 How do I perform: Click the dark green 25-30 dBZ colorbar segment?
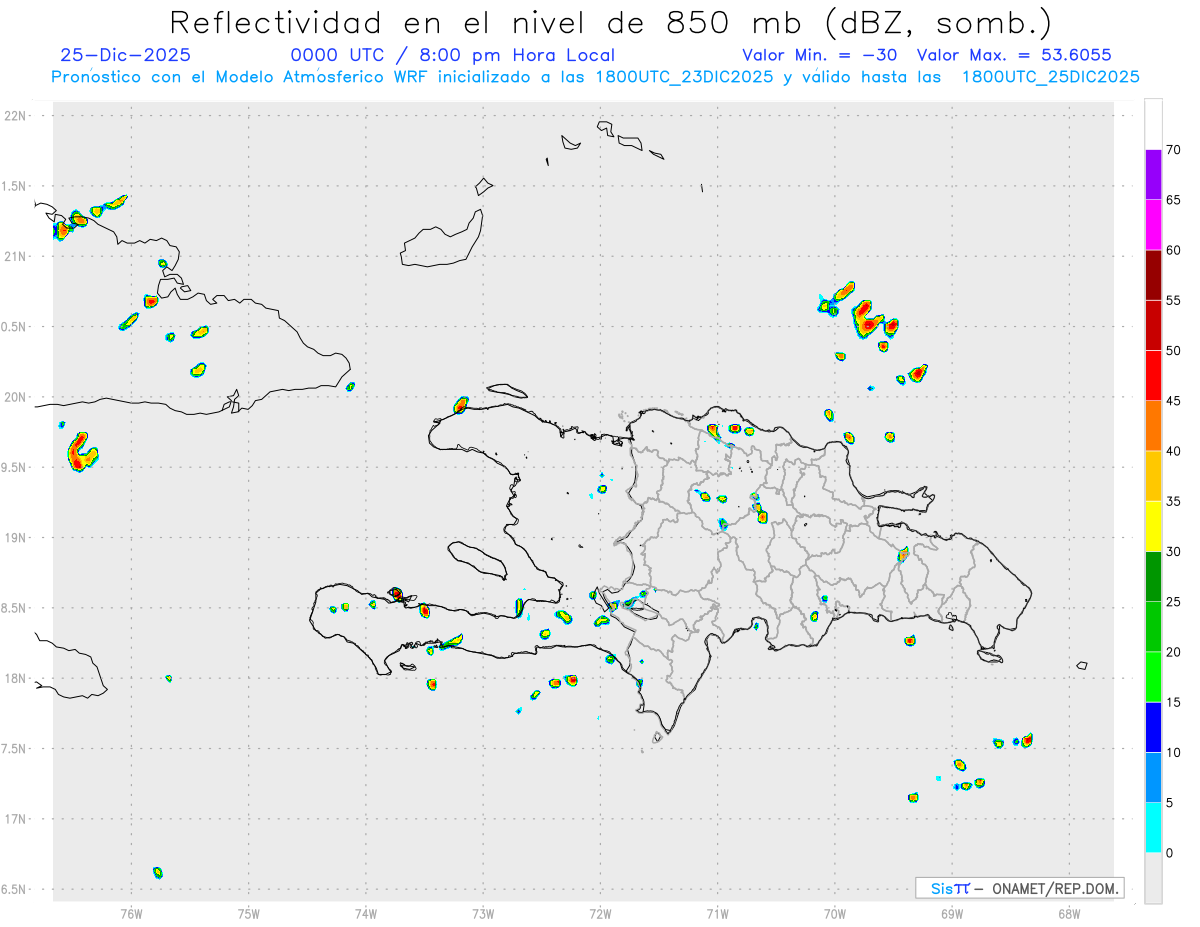1153,577
